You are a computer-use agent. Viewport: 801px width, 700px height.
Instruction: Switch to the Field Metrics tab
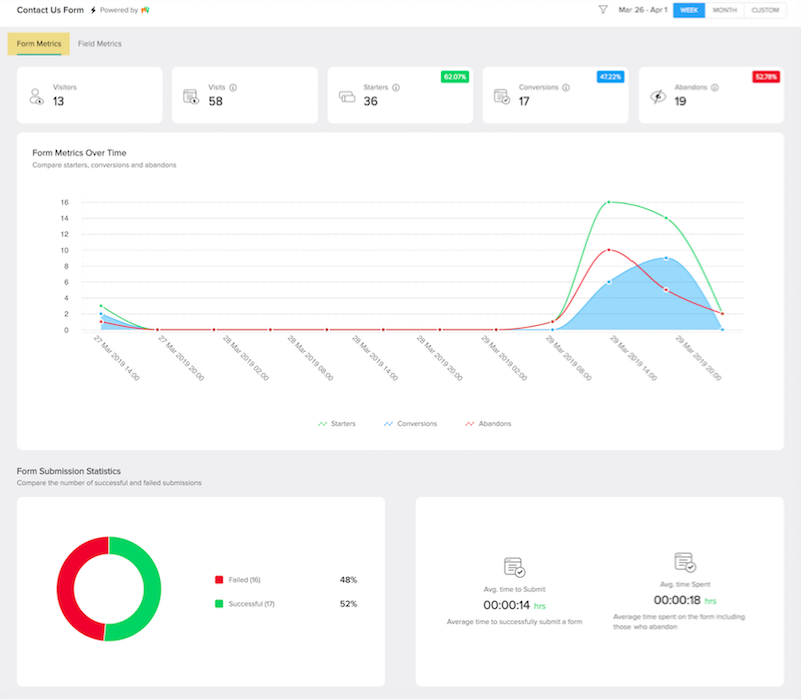click(100, 44)
